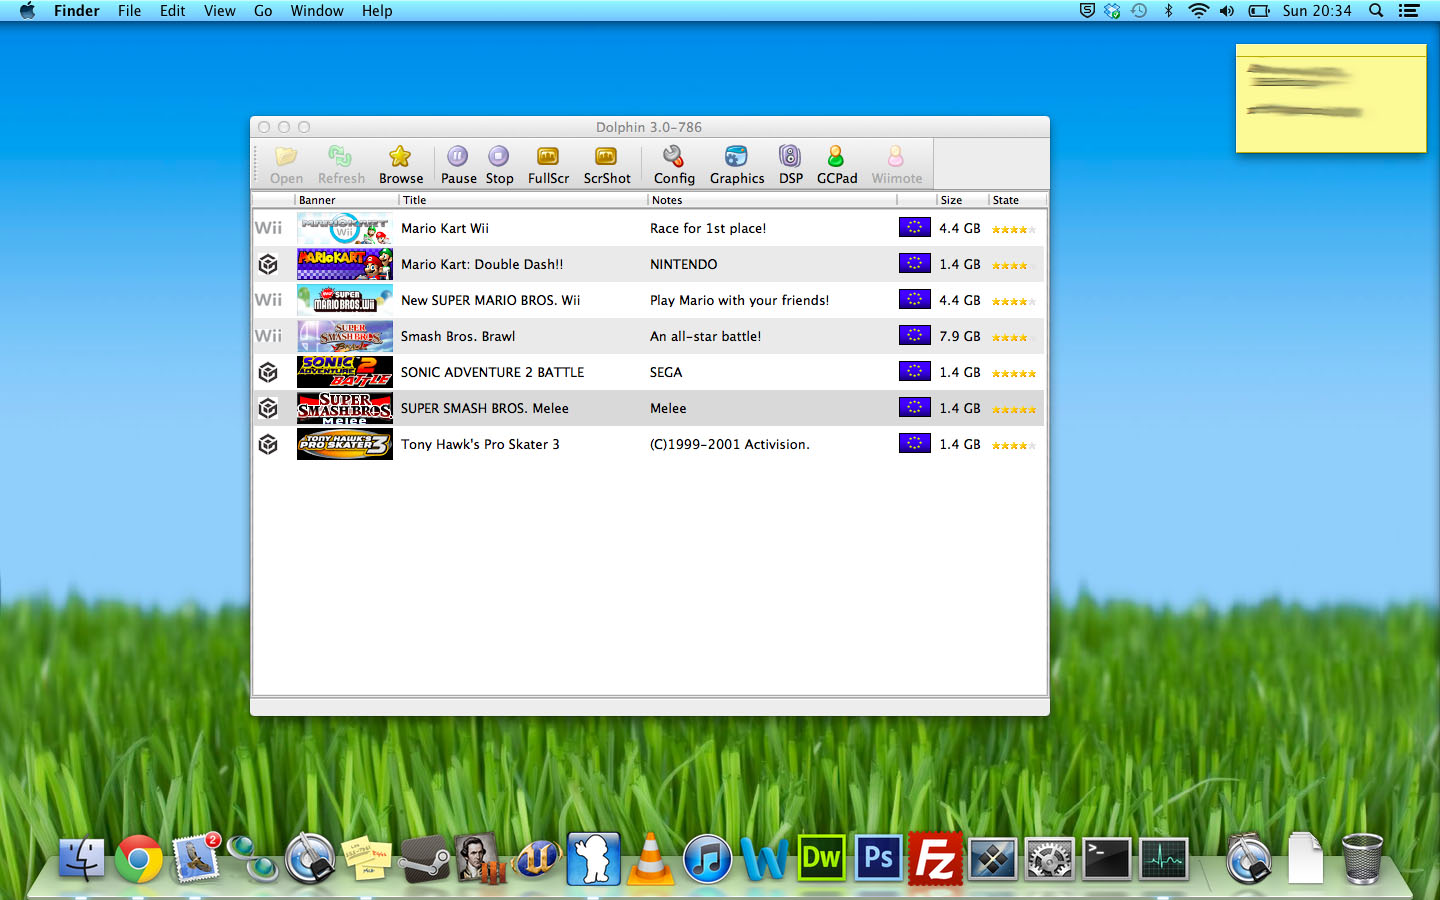Open the Graphics settings

[x=737, y=165]
